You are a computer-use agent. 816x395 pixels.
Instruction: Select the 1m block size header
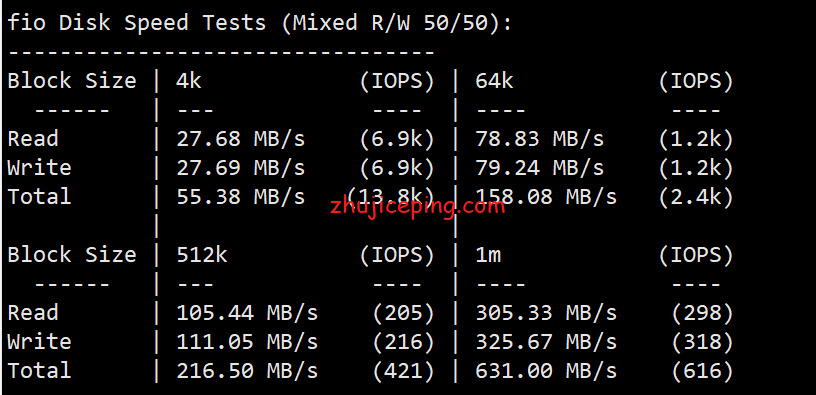488,254
